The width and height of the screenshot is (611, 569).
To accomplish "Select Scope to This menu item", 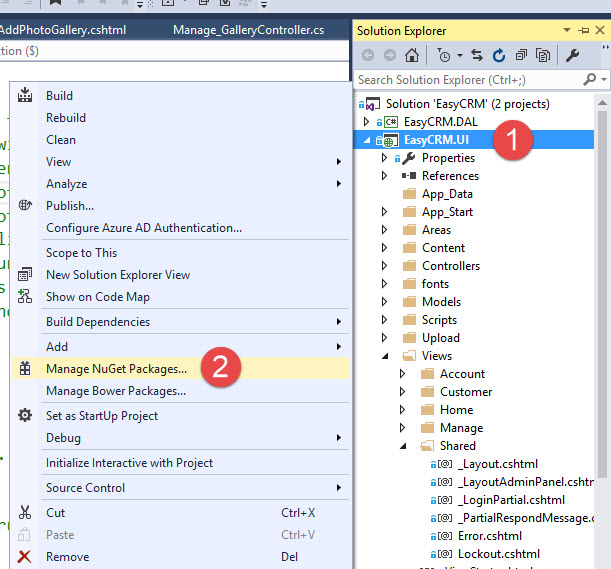I will [182, 253].
